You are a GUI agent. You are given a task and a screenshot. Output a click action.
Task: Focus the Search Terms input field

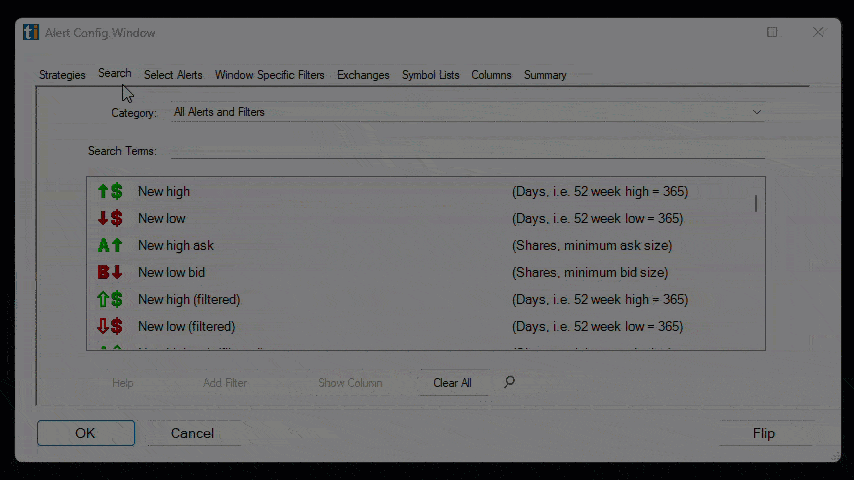point(468,150)
